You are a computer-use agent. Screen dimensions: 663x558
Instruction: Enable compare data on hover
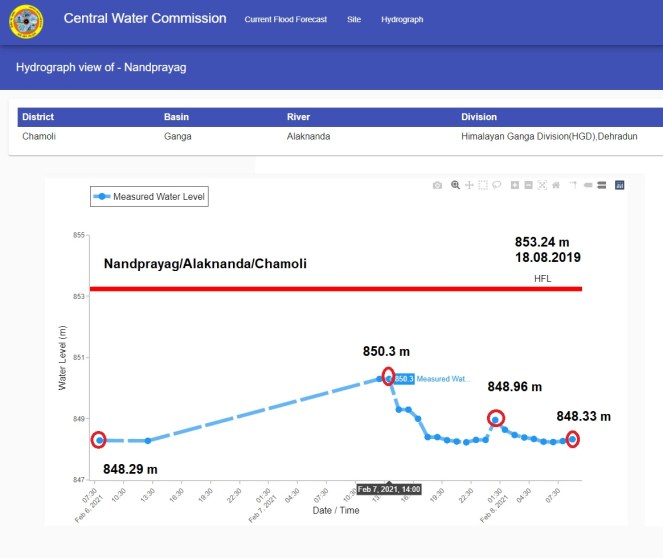point(601,185)
